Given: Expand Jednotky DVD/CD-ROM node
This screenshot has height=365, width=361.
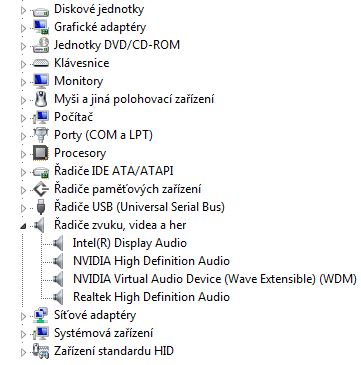Looking at the screenshot, I should (23, 46).
